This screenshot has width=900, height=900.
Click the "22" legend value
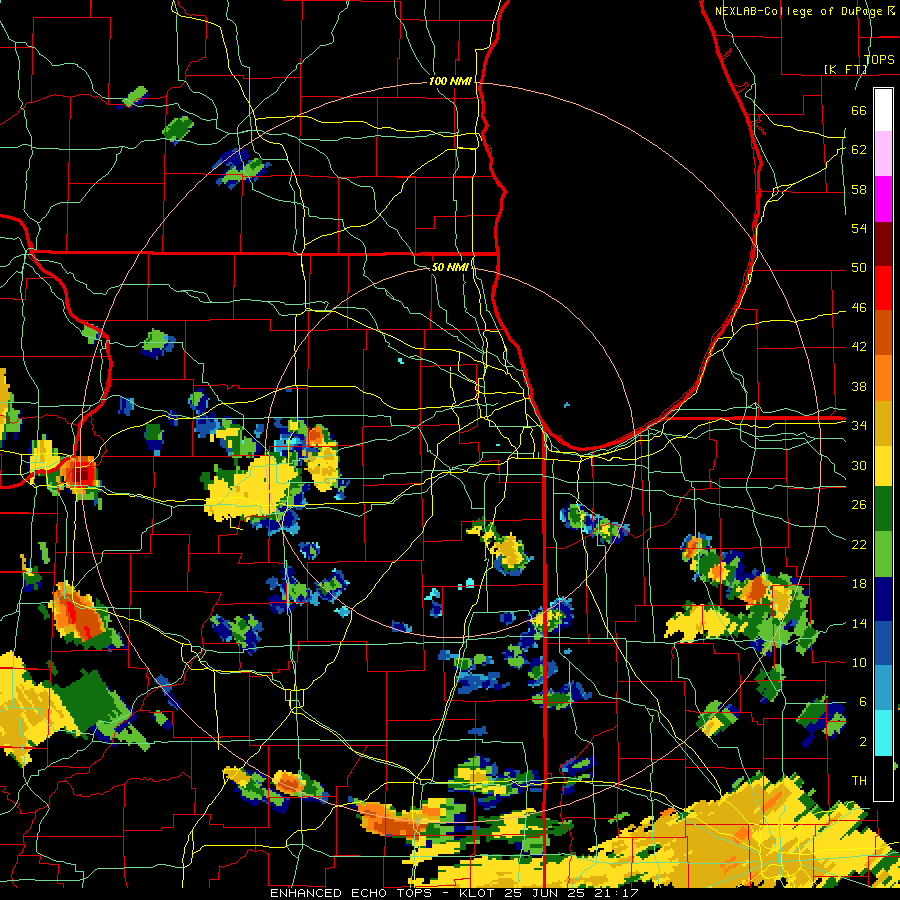click(859, 544)
